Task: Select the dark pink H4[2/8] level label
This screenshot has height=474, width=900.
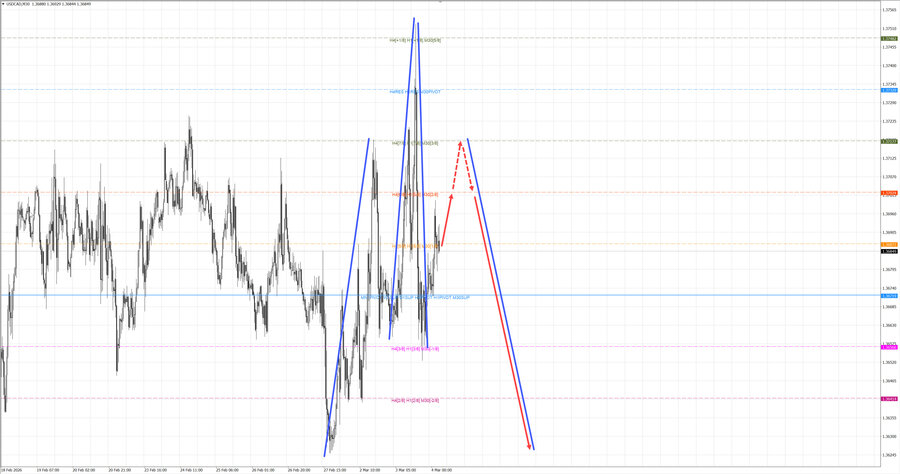Action: (415, 401)
